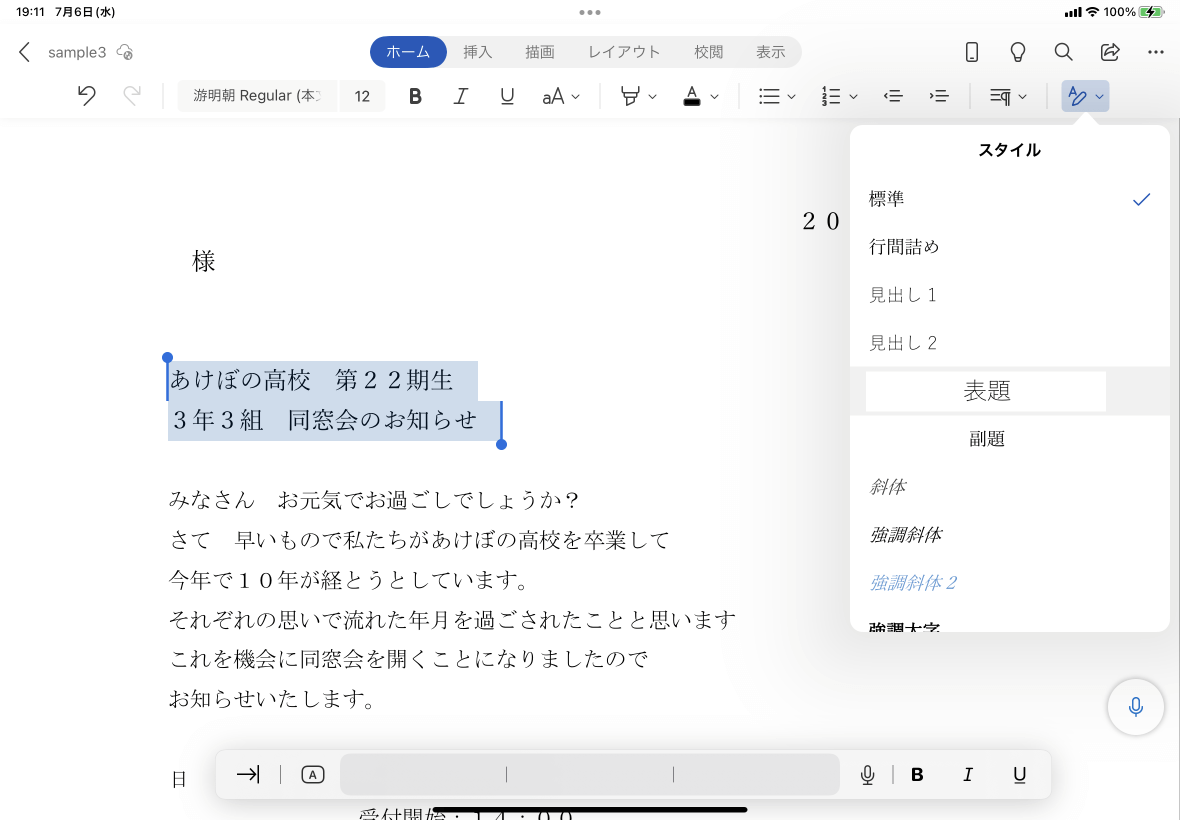The image size is (1180, 820).
Task: Switch to the 挿入 tab
Action: [x=477, y=52]
